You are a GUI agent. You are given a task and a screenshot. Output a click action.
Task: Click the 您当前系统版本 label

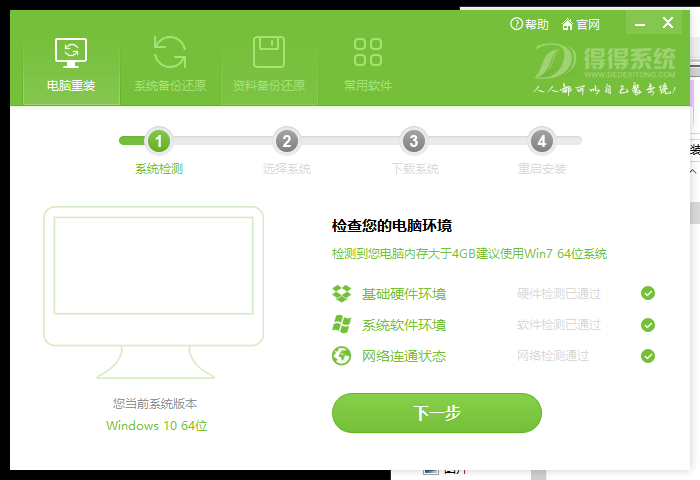[x=155, y=404]
